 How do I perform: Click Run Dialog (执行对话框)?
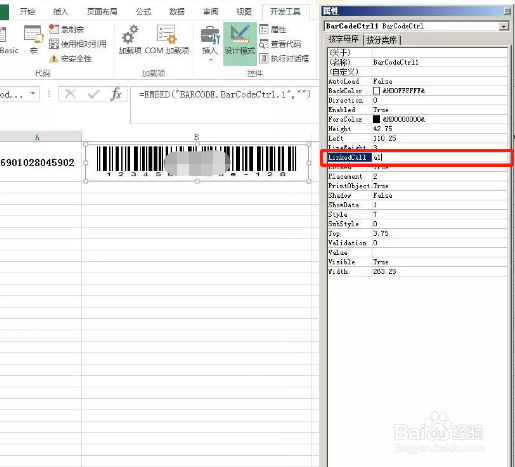click(x=284, y=58)
